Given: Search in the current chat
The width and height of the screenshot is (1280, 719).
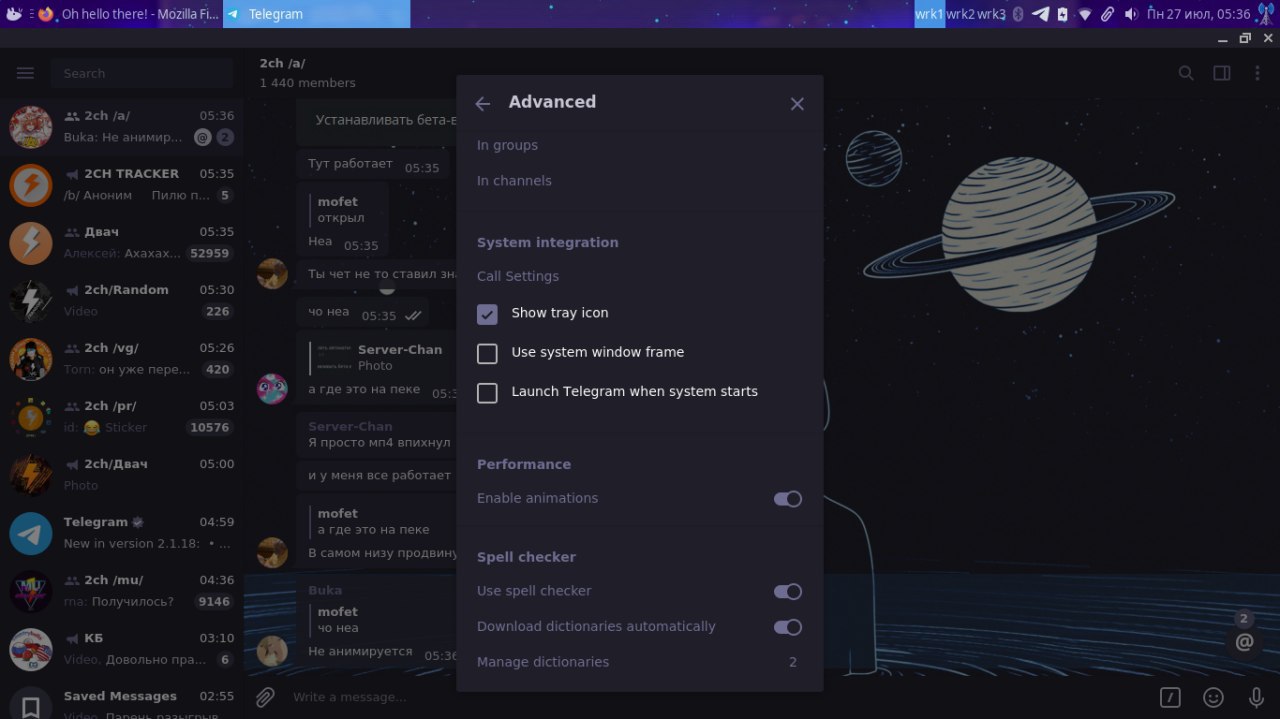Looking at the screenshot, I should [1186, 73].
